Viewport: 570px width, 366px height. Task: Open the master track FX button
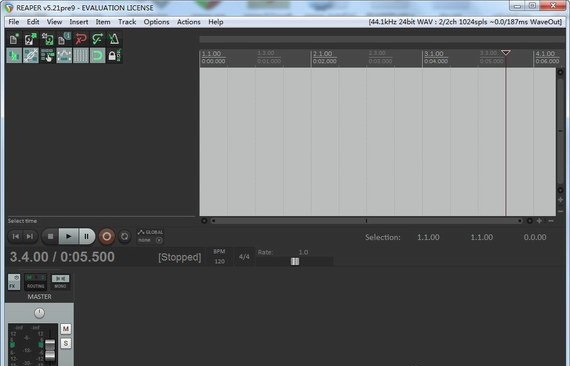14,282
